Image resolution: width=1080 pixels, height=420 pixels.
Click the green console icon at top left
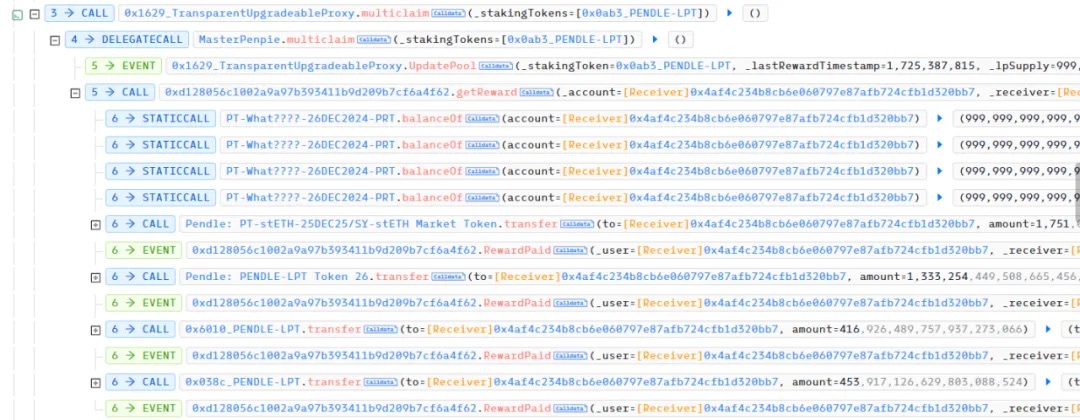coord(17,14)
